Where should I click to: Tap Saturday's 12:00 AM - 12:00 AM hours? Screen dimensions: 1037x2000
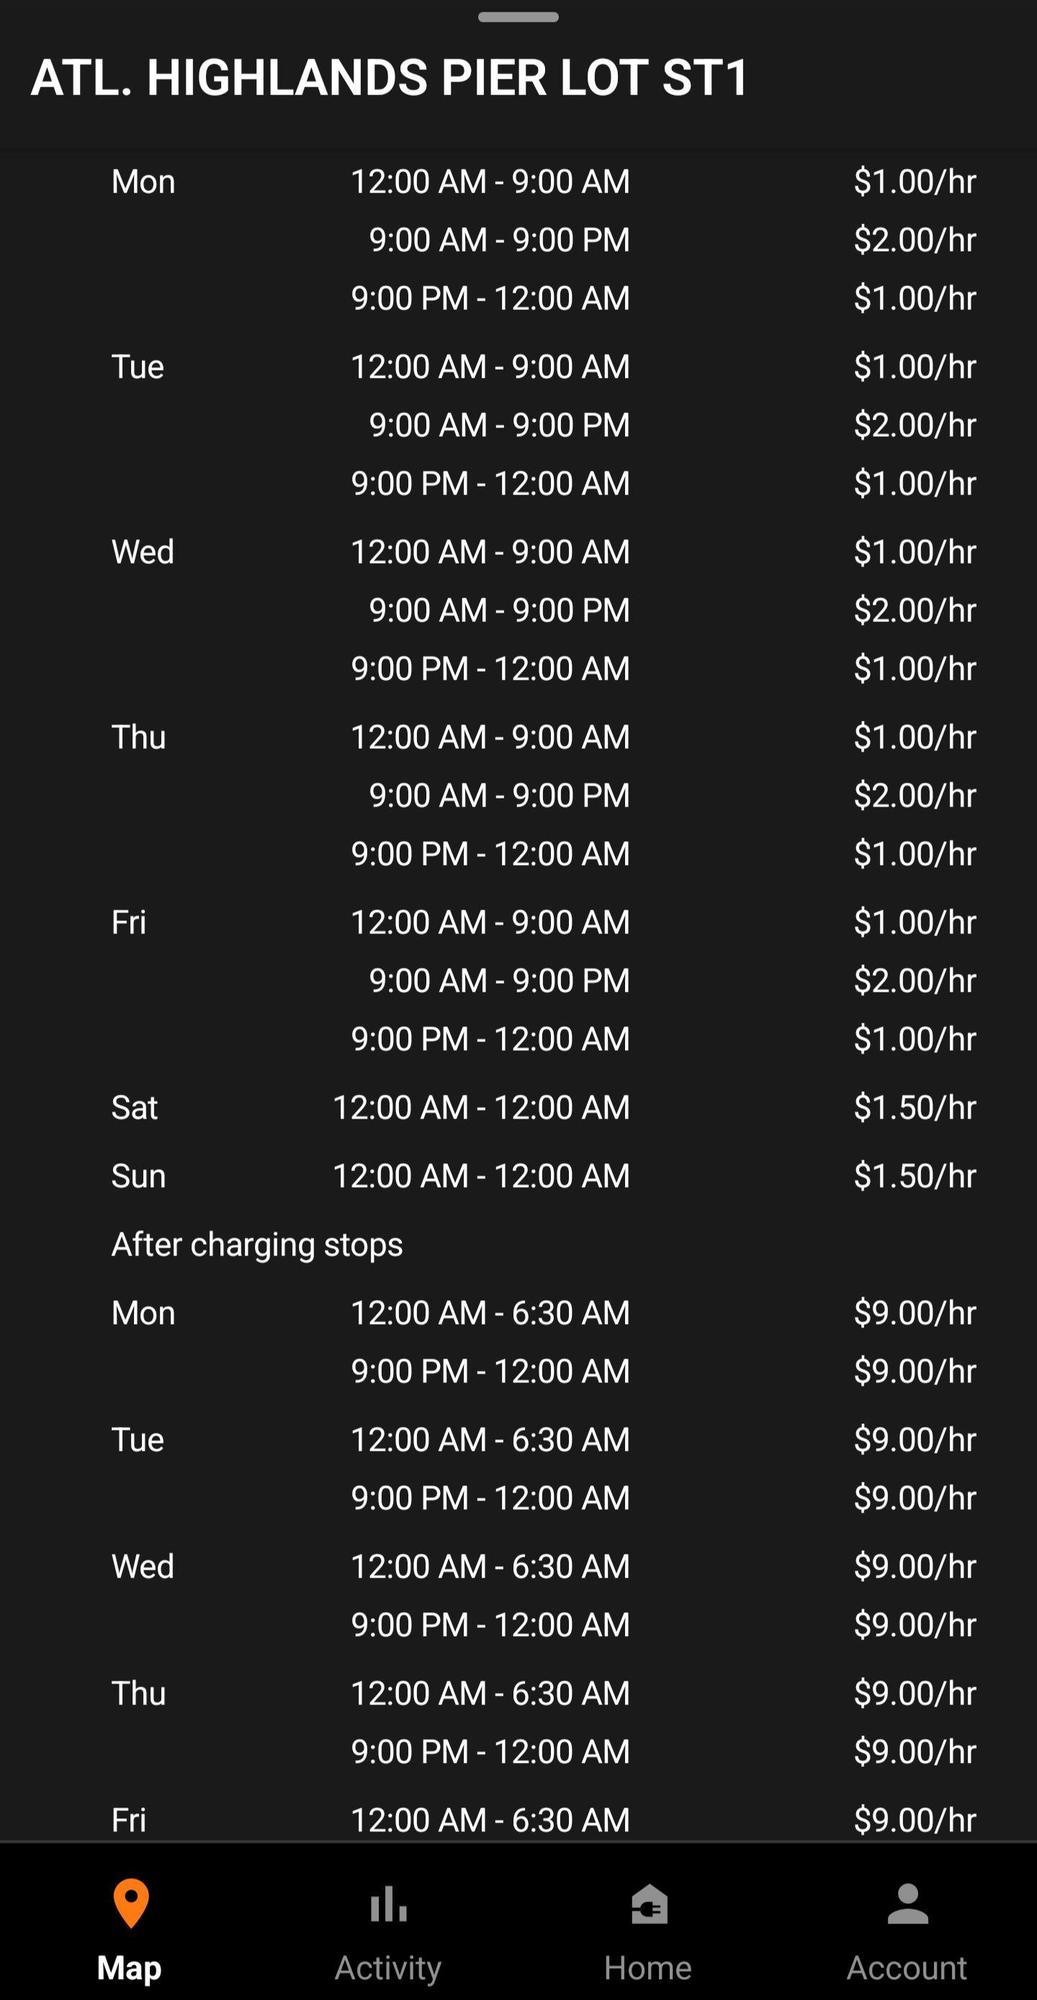click(x=481, y=1107)
